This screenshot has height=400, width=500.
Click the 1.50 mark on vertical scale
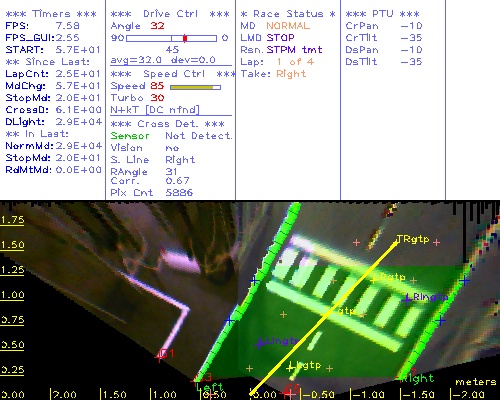pos(12,245)
